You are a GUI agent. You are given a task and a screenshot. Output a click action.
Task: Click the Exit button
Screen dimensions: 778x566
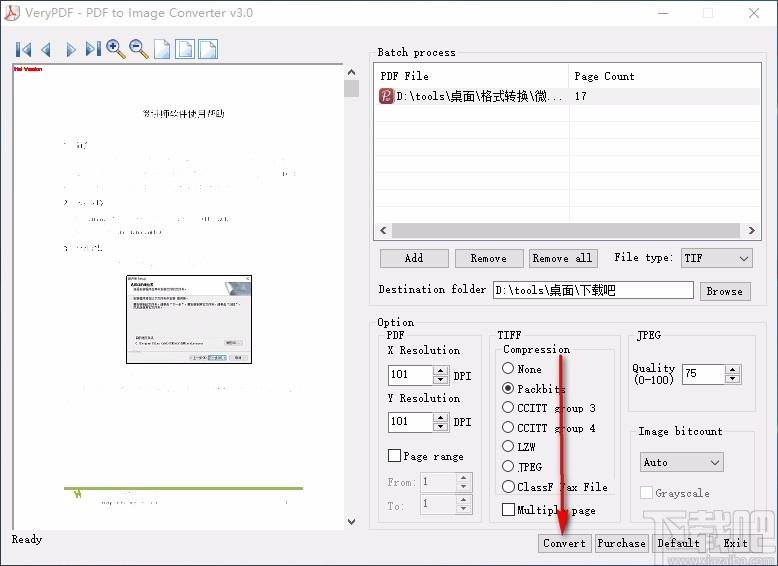[735, 543]
